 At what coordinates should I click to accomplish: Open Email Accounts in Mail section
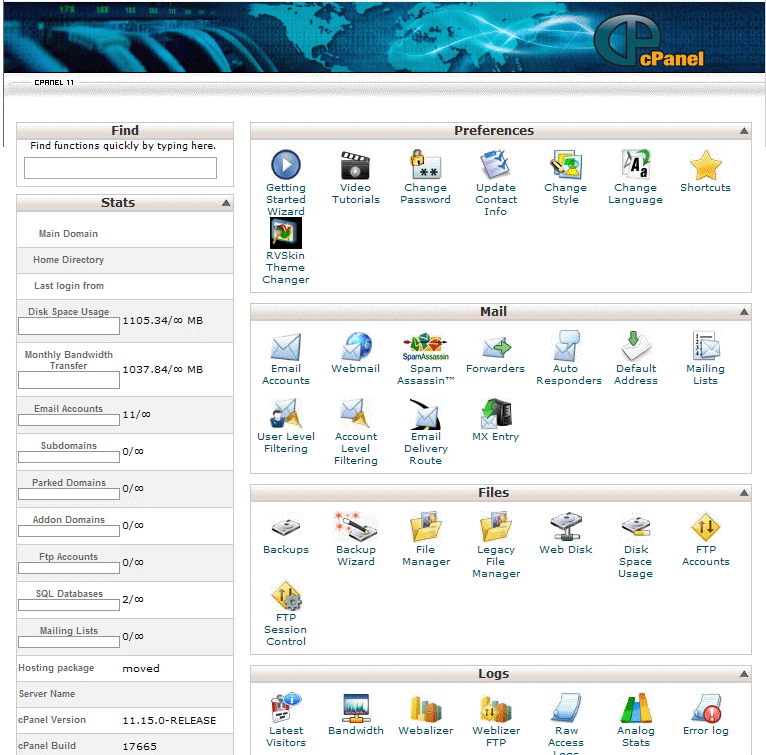[x=286, y=358]
